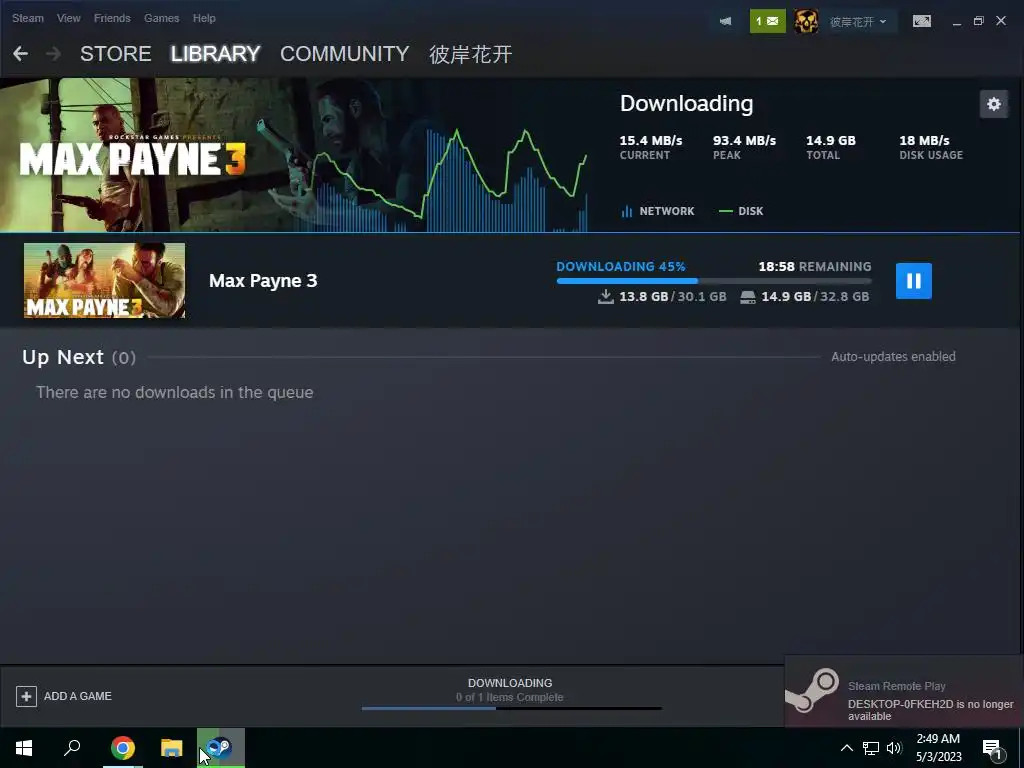Image resolution: width=1024 pixels, height=768 pixels.
Task: Click the disk size 14.9 GB / 32.8 GB
Action: point(805,296)
